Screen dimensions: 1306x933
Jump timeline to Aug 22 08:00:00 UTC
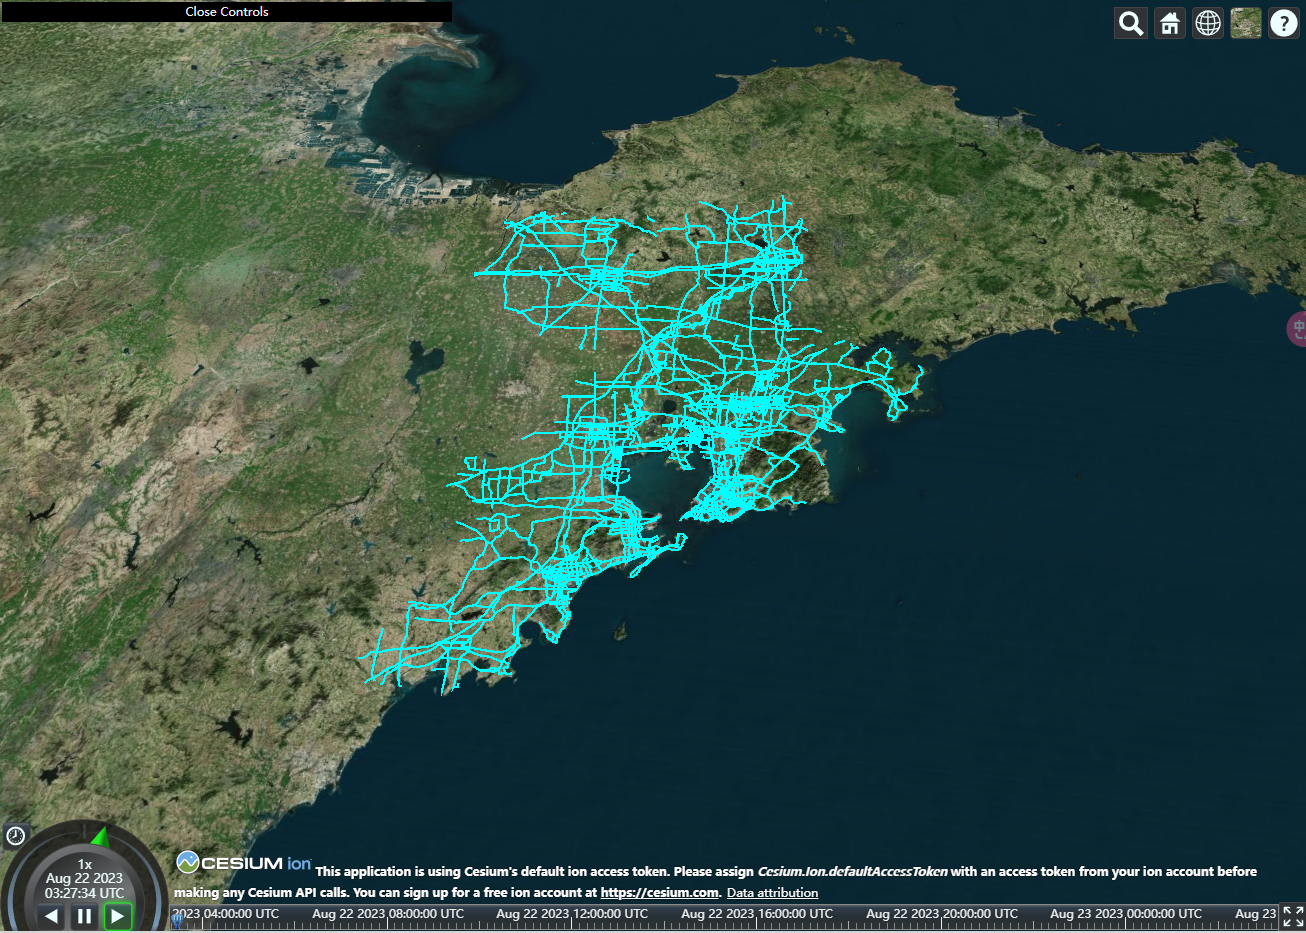pos(388,914)
